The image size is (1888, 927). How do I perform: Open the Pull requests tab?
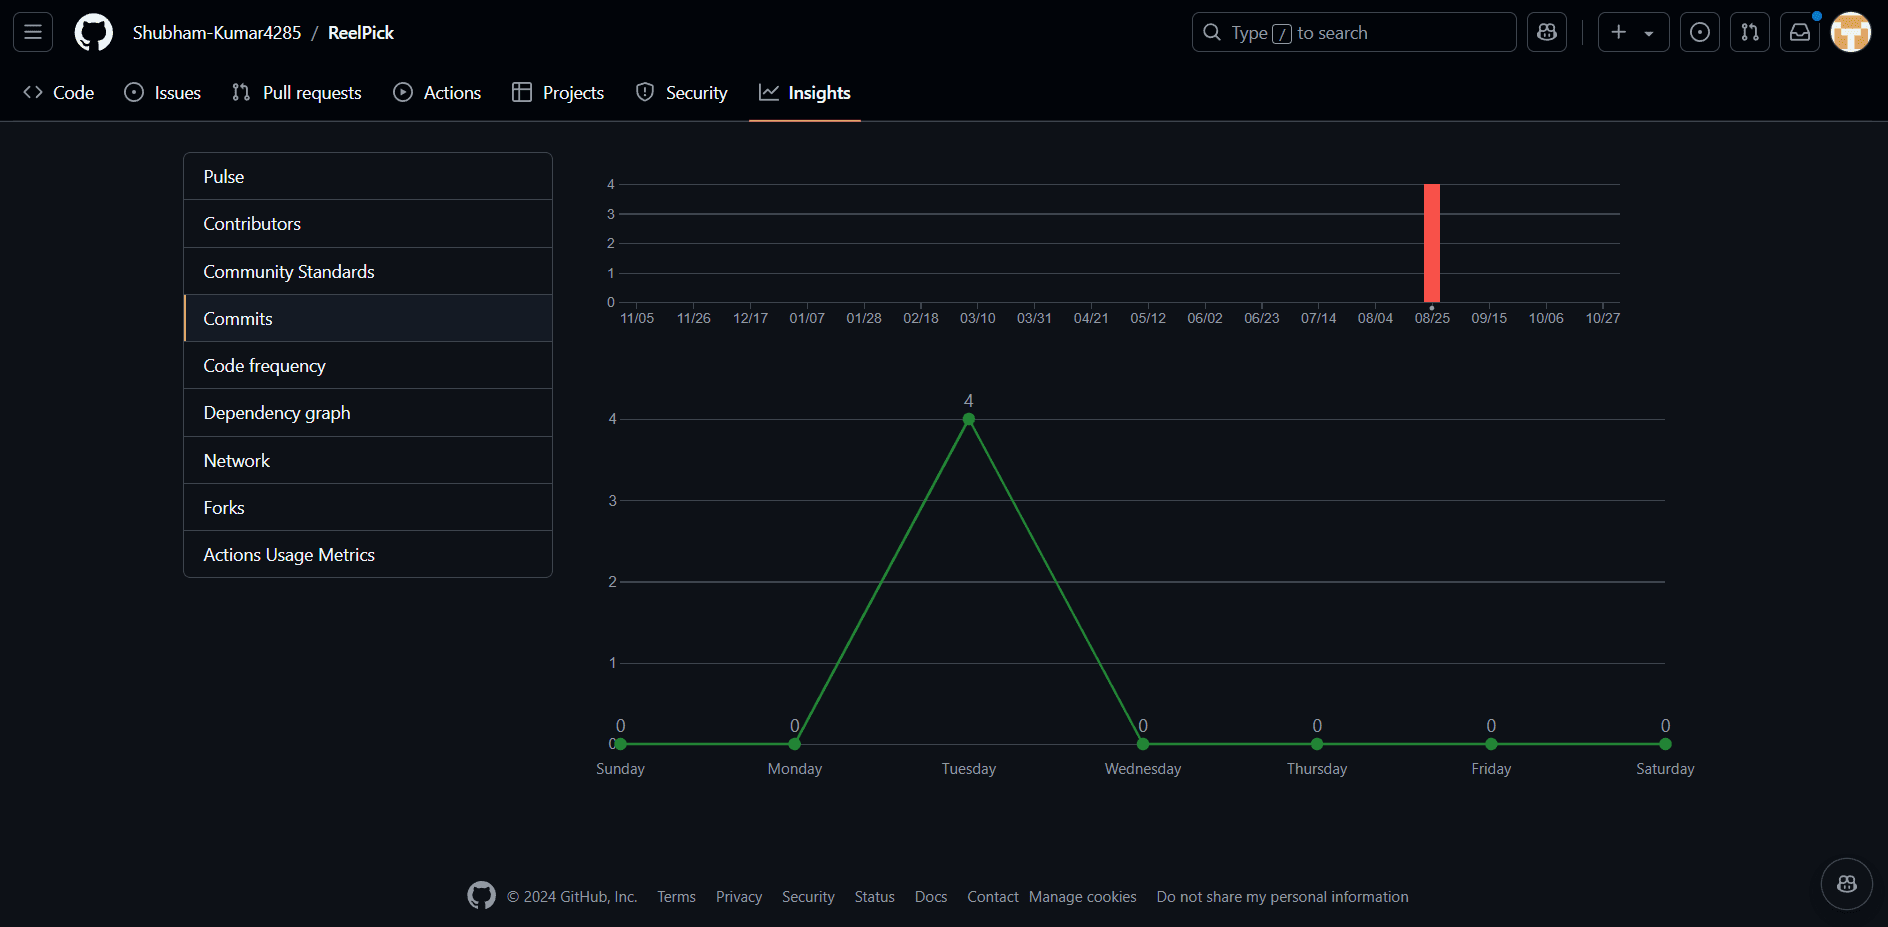tap(296, 93)
